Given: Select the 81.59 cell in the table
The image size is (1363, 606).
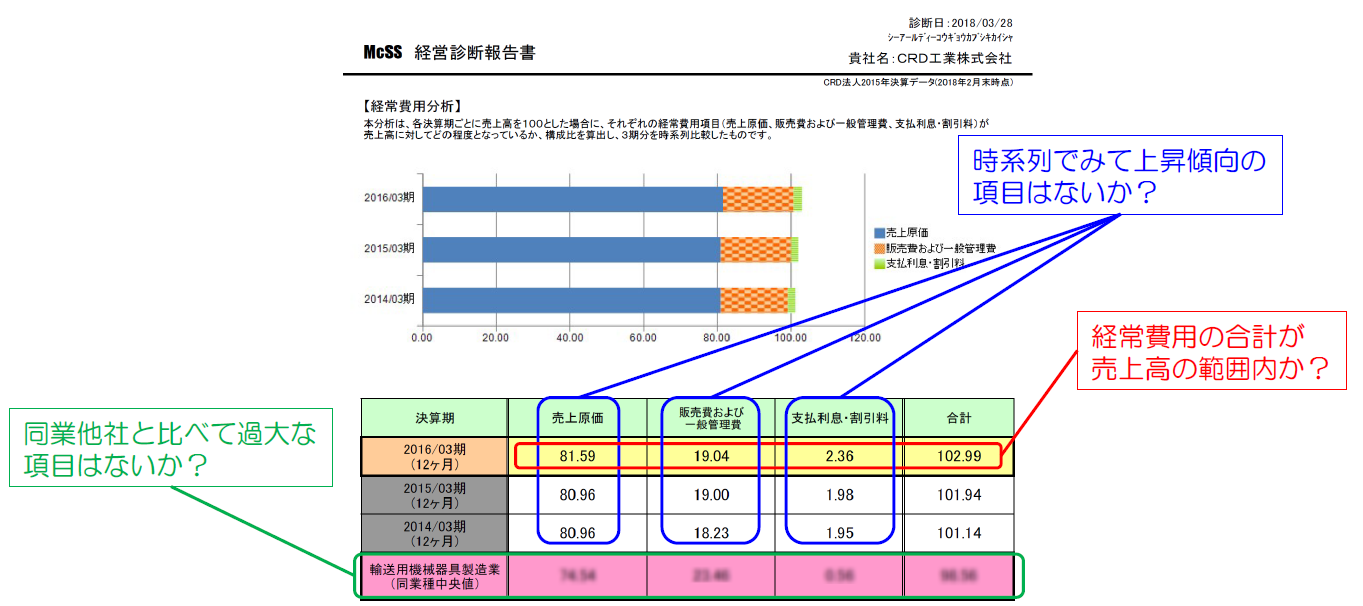Looking at the screenshot, I should 578,456.
